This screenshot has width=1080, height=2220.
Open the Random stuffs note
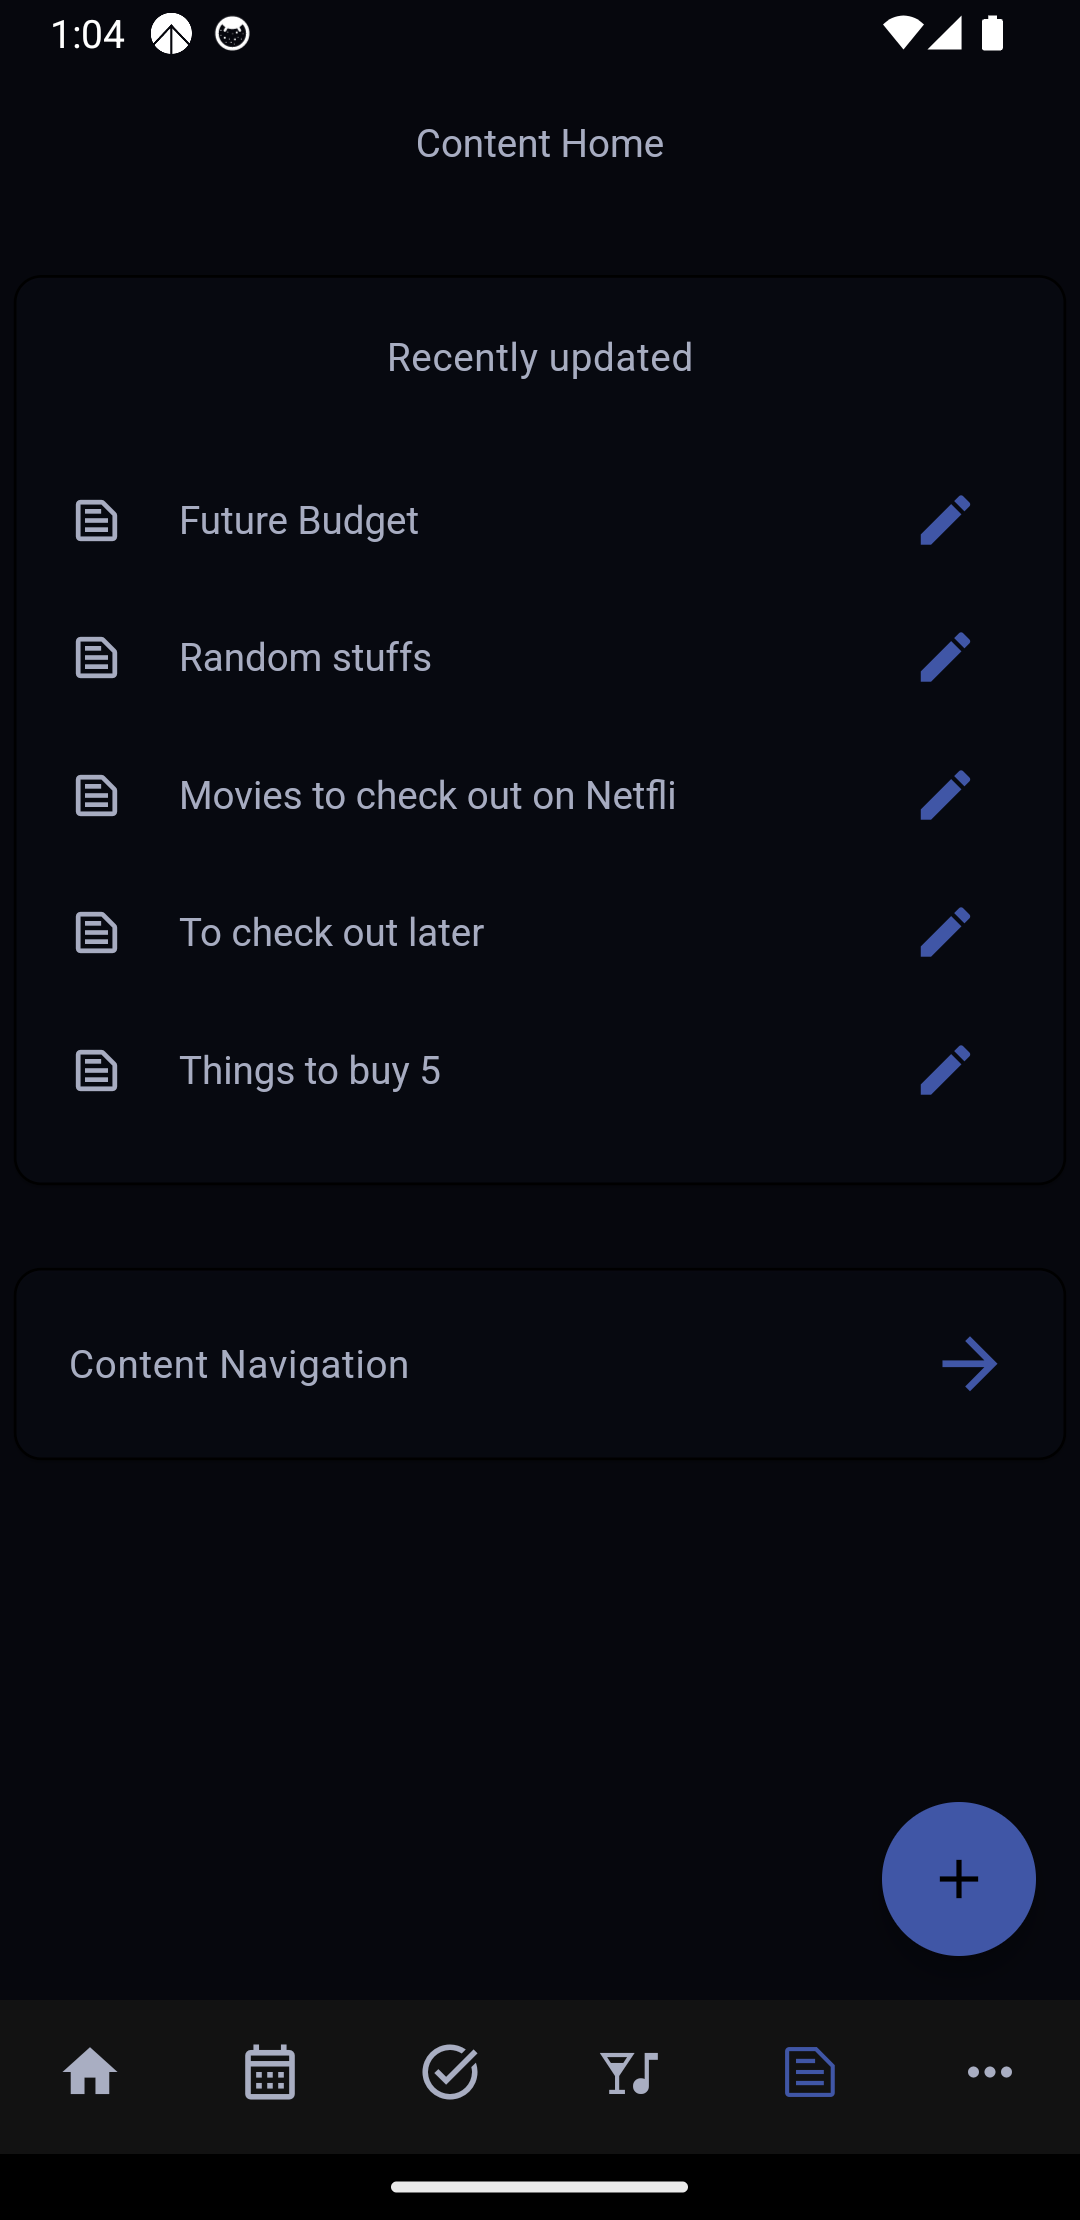click(x=305, y=658)
